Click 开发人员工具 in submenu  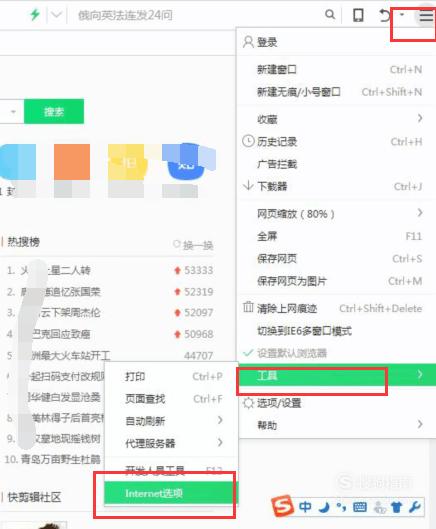coord(171,470)
